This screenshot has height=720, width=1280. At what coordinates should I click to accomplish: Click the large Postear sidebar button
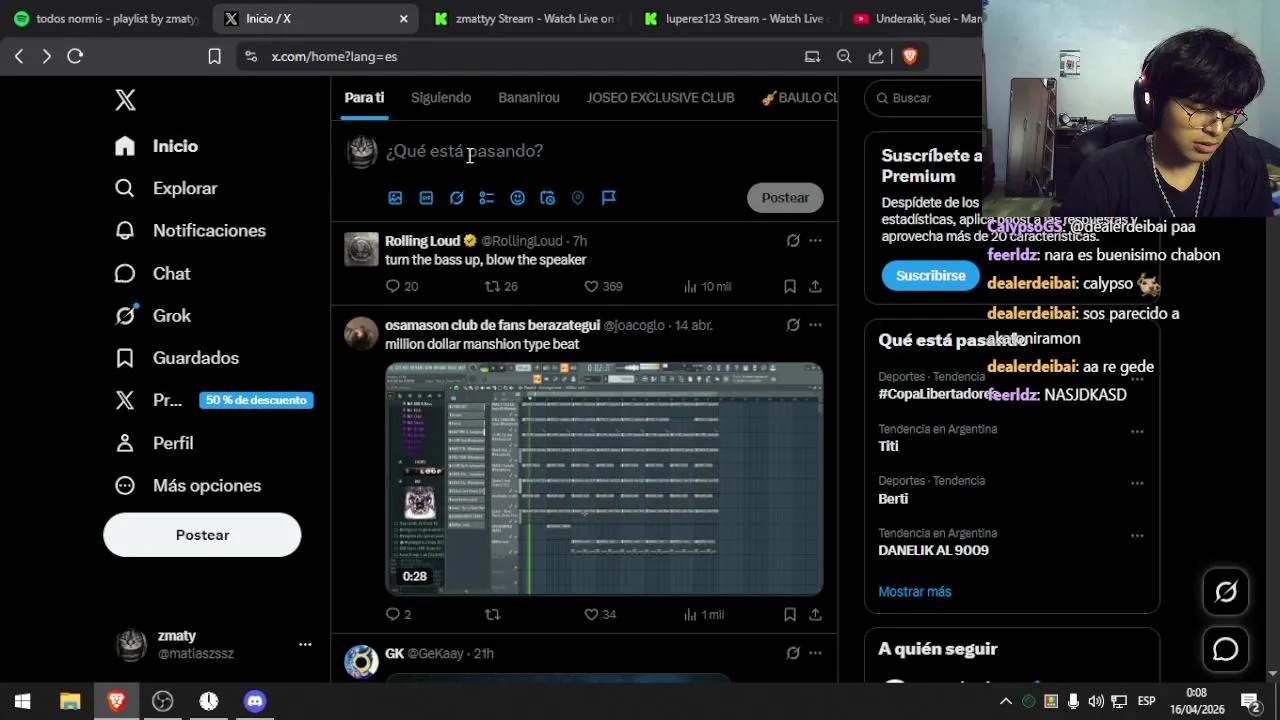pyautogui.click(x=202, y=535)
